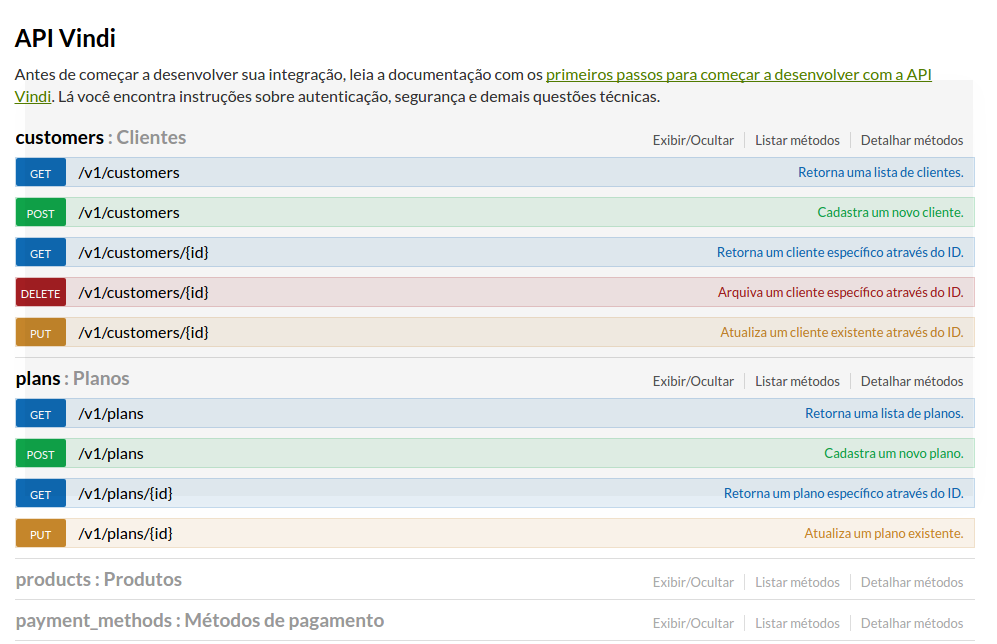The height and width of the screenshot is (644, 997).
Task: Collapse the customers : Clientes heading
Action: coord(101,138)
